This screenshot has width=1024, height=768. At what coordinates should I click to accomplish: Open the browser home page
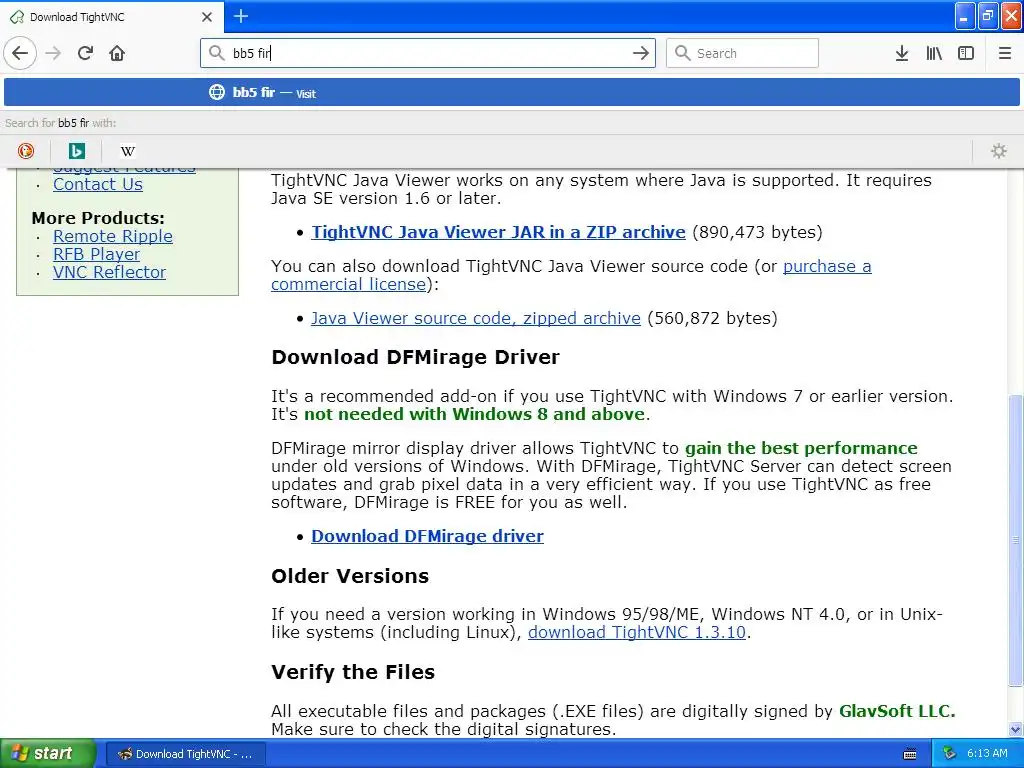click(117, 53)
